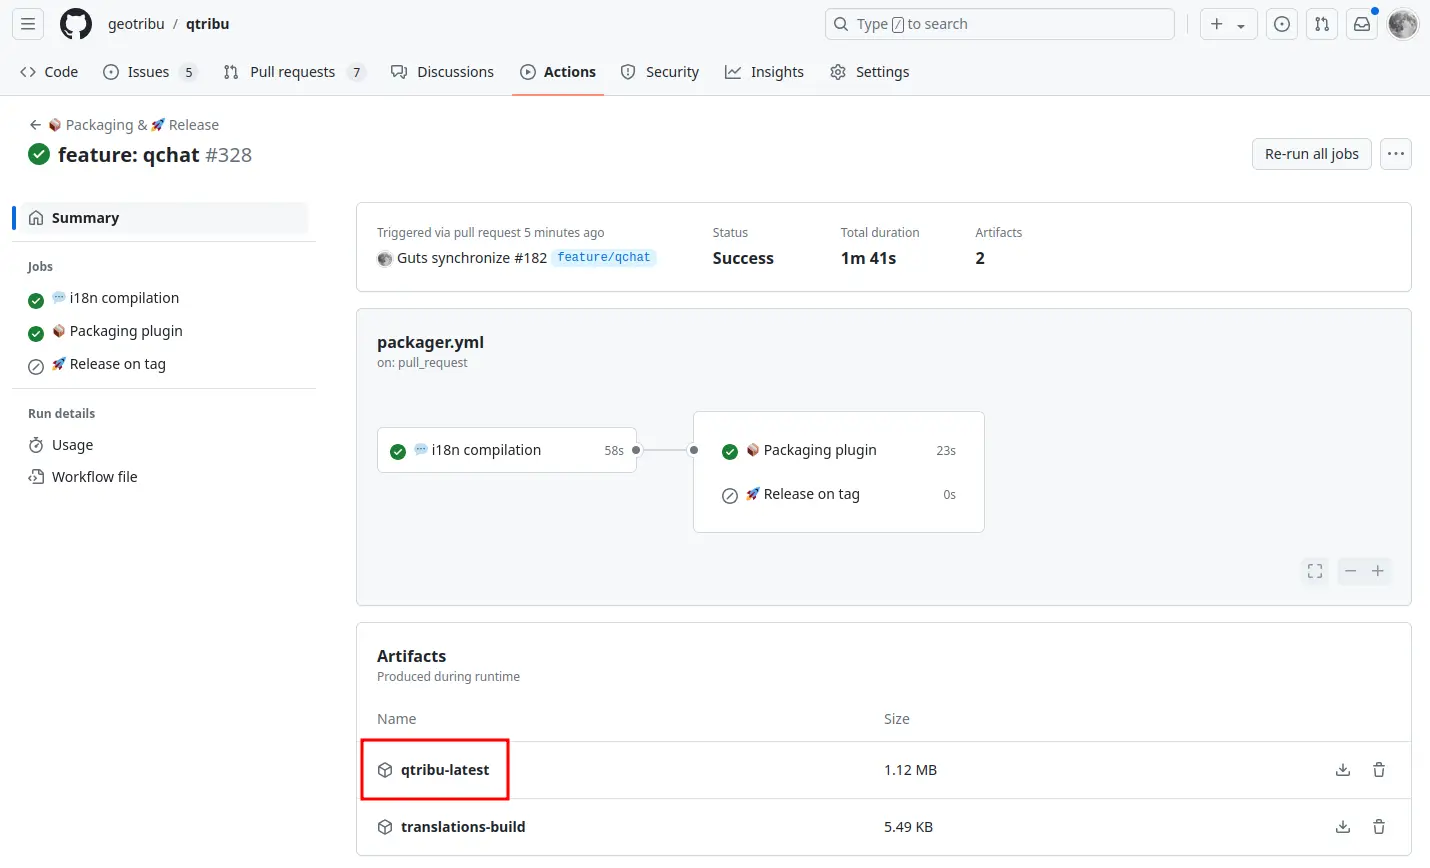
Task: Delete the translations-build artifact
Action: 1379,827
